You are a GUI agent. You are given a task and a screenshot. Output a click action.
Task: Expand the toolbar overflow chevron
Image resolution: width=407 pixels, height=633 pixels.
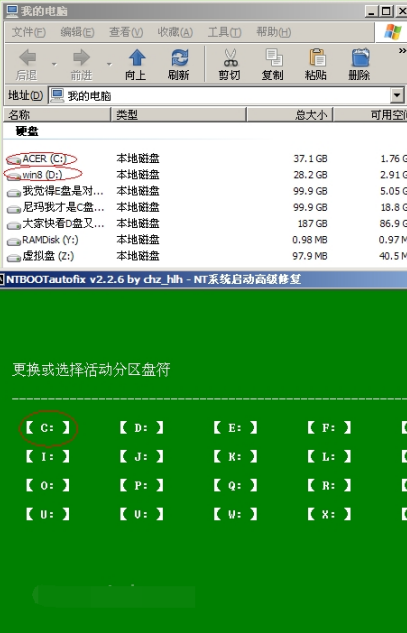[402, 50]
